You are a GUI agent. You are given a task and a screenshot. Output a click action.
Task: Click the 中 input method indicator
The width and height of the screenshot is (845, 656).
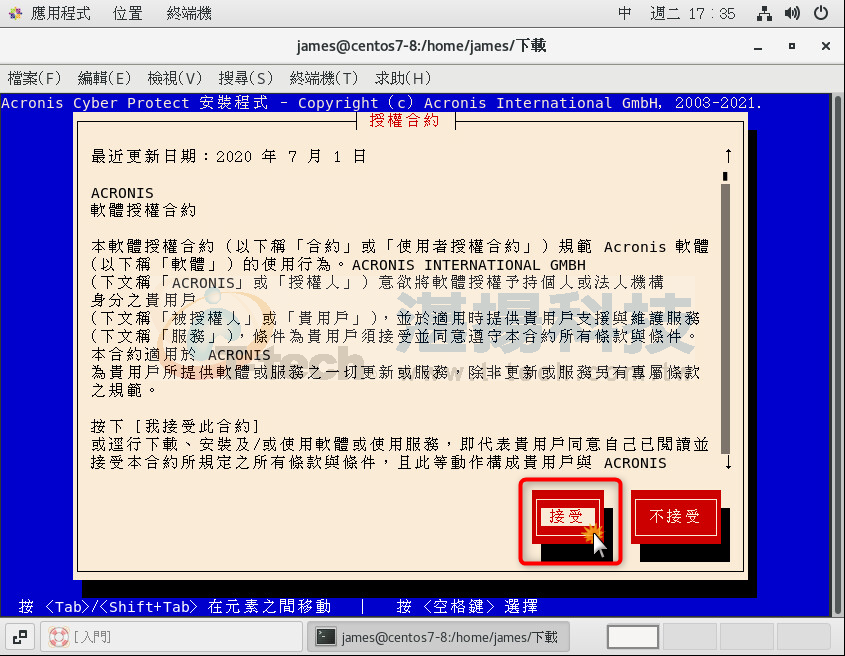[625, 13]
